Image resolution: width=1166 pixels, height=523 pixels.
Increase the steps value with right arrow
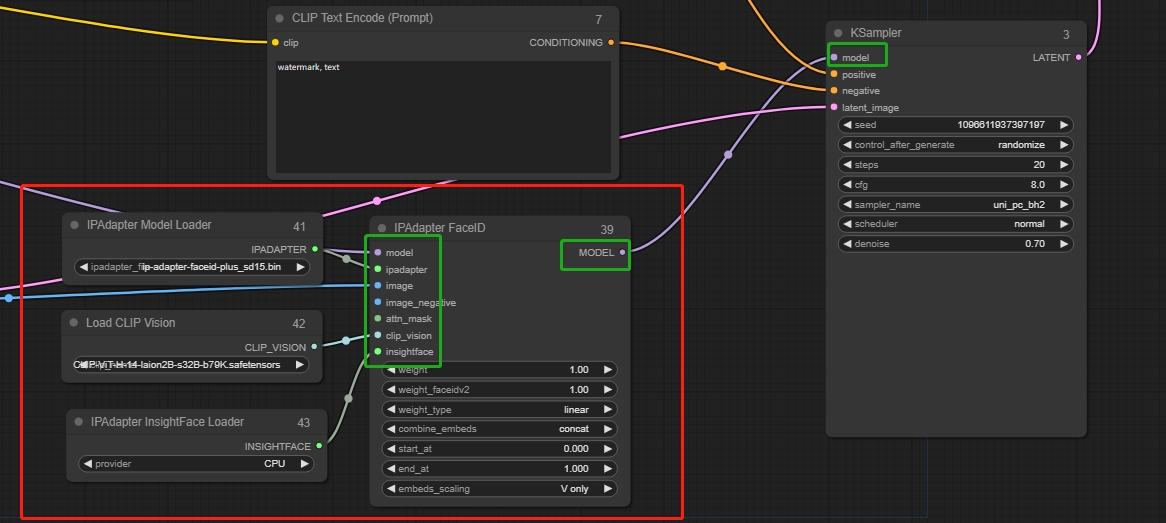pos(1064,165)
